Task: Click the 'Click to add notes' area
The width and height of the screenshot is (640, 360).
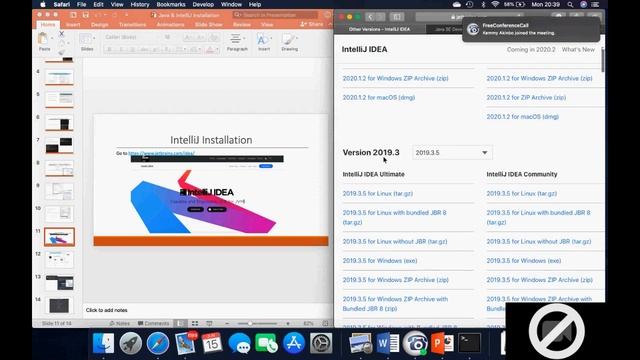Action: 208,310
